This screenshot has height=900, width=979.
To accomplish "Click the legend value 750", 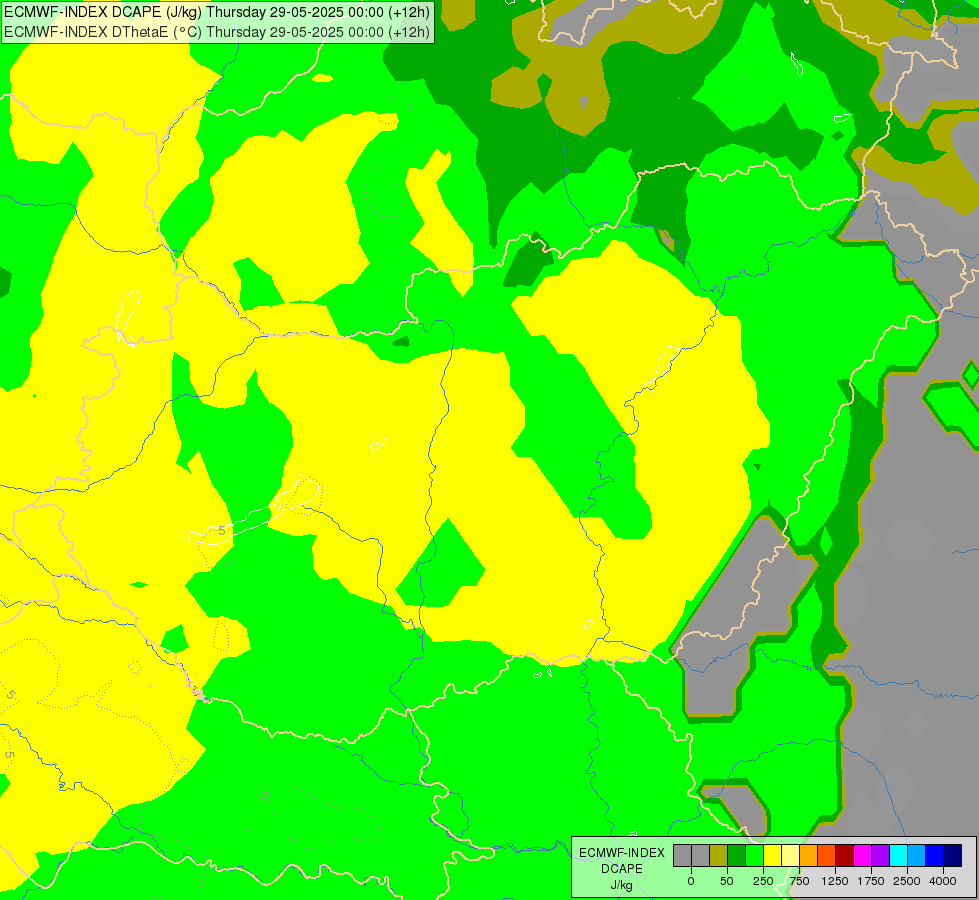I will pyautogui.click(x=799, y=881).
